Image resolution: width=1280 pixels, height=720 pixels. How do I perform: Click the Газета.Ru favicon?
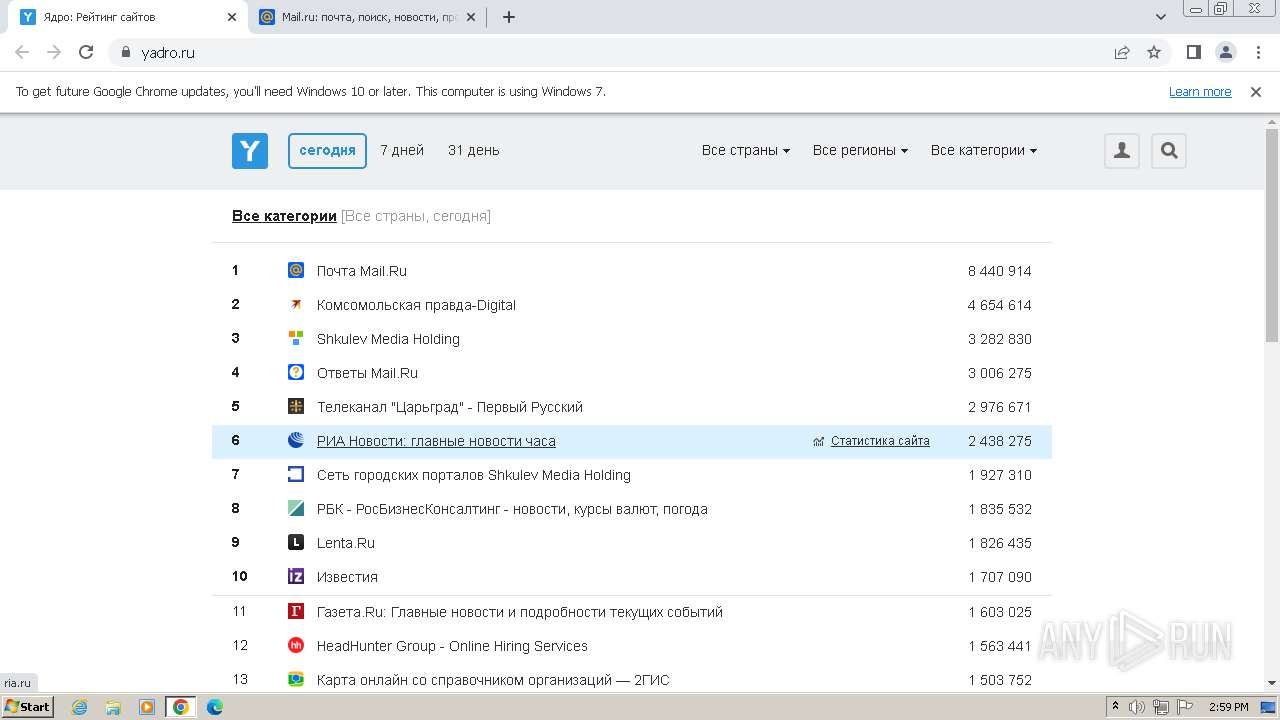click(x=296, y=611)
